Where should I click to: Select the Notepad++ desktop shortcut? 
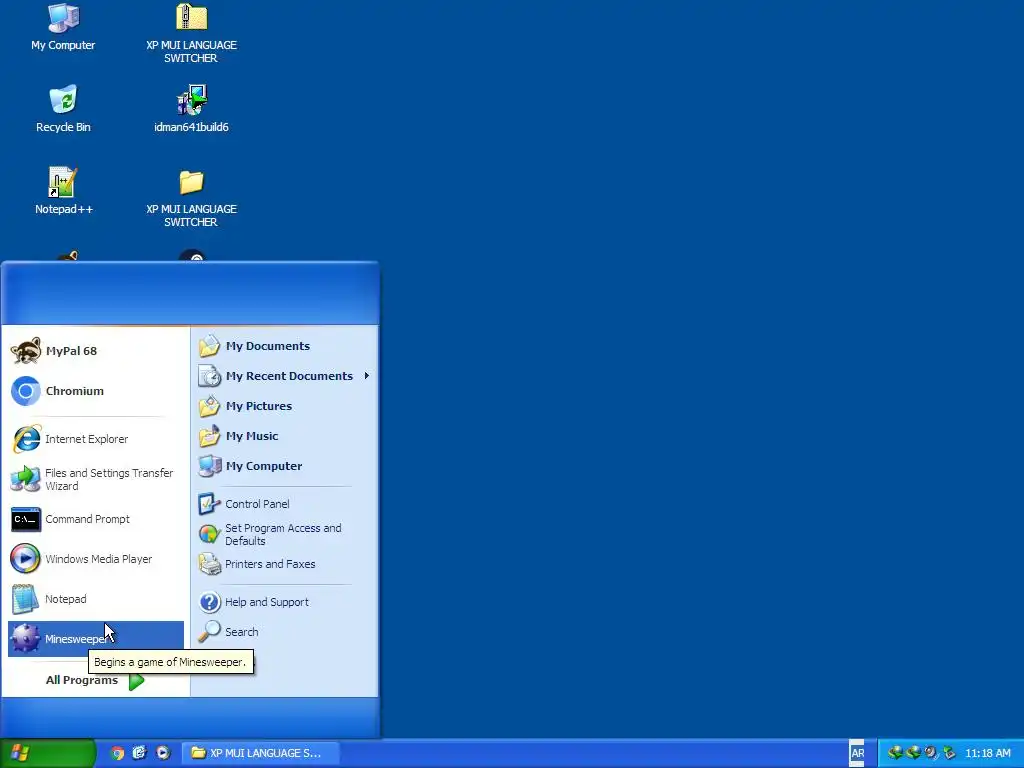coord(63,191)
